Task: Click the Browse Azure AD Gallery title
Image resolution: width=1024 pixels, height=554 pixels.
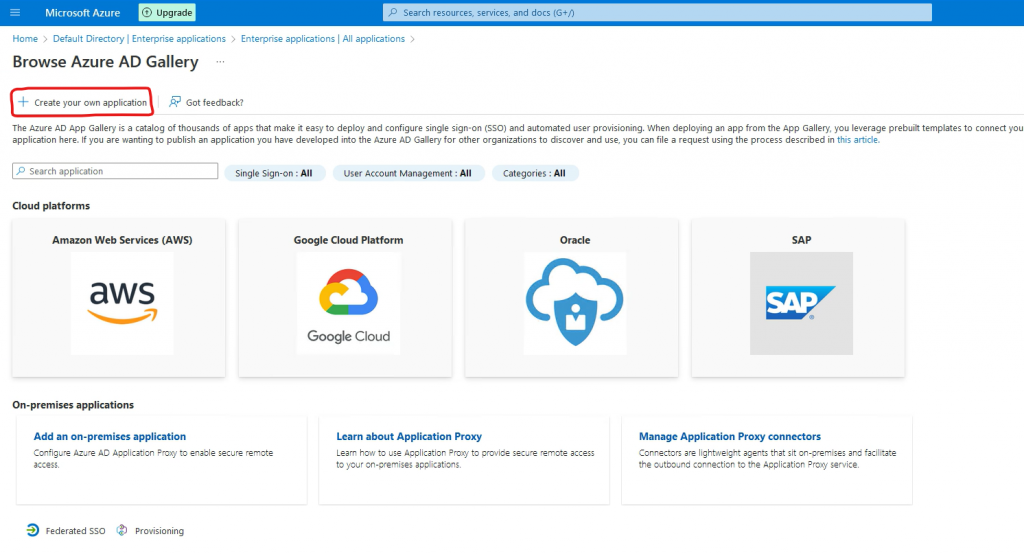Action: (105, 62)
